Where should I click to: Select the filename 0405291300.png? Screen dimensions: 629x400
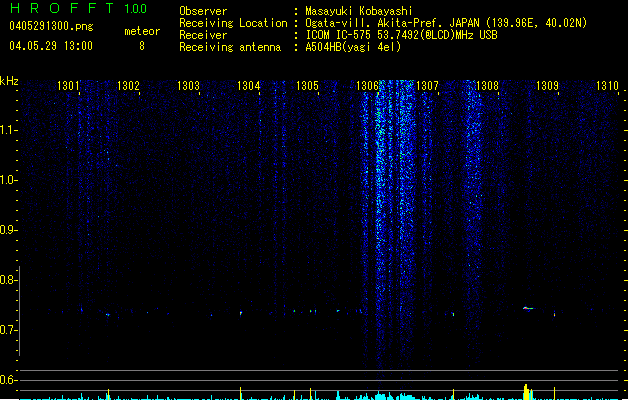tap(51, 26)
